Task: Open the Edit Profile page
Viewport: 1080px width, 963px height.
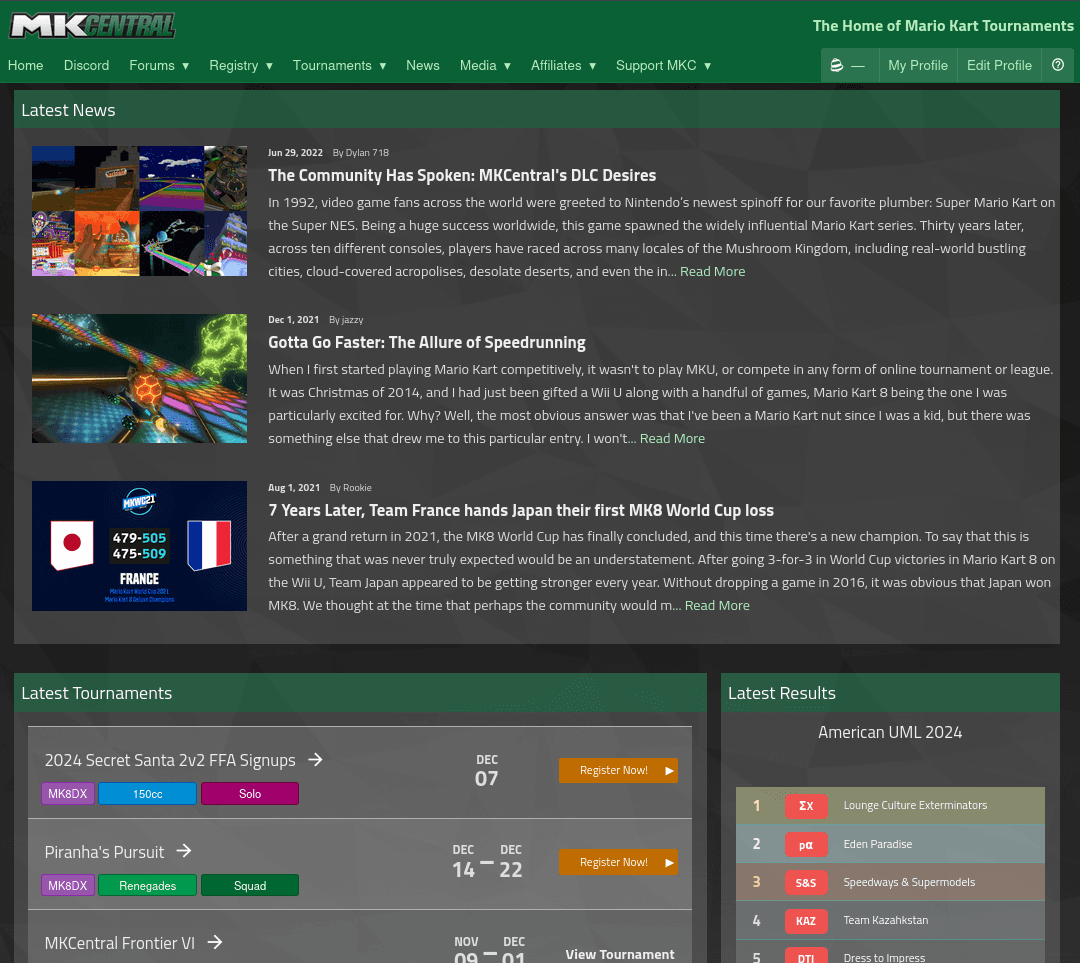Action: pyautogui.click(x=998, y=66)
